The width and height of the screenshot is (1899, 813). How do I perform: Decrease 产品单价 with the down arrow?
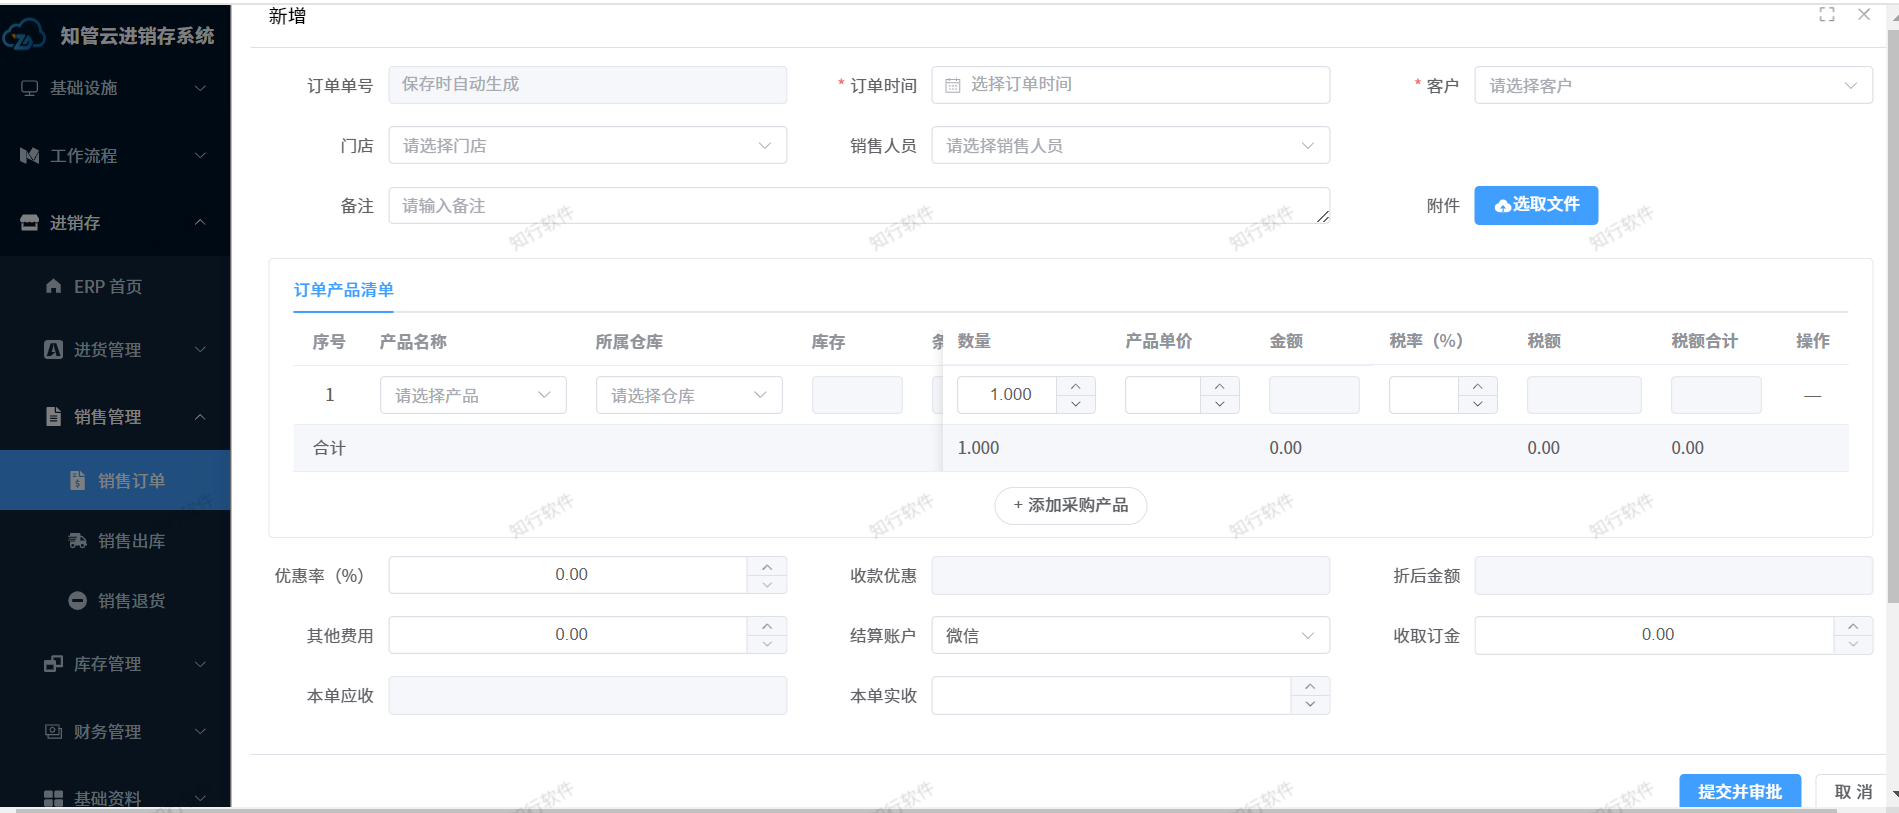click(1219, 404)
